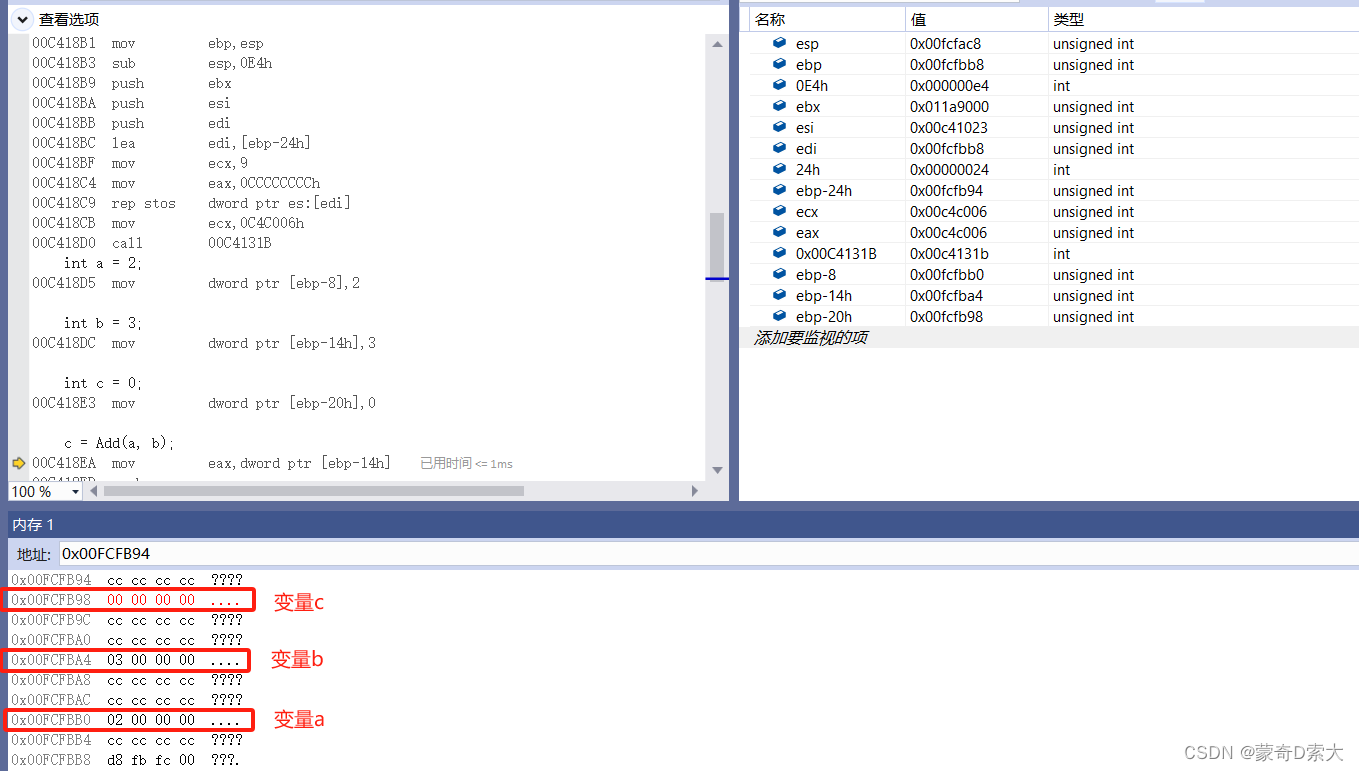Click the current instruction yellow arrow marker
Screen dimensions: 1359x771
click(18, 463)
